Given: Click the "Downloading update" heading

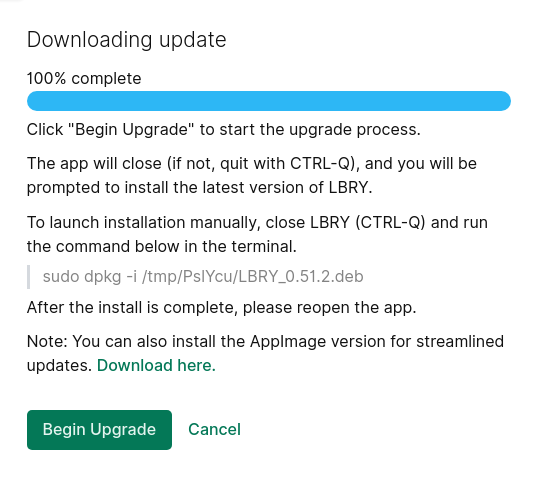Looking at the screenshot, I should click(x=126, y=40).
